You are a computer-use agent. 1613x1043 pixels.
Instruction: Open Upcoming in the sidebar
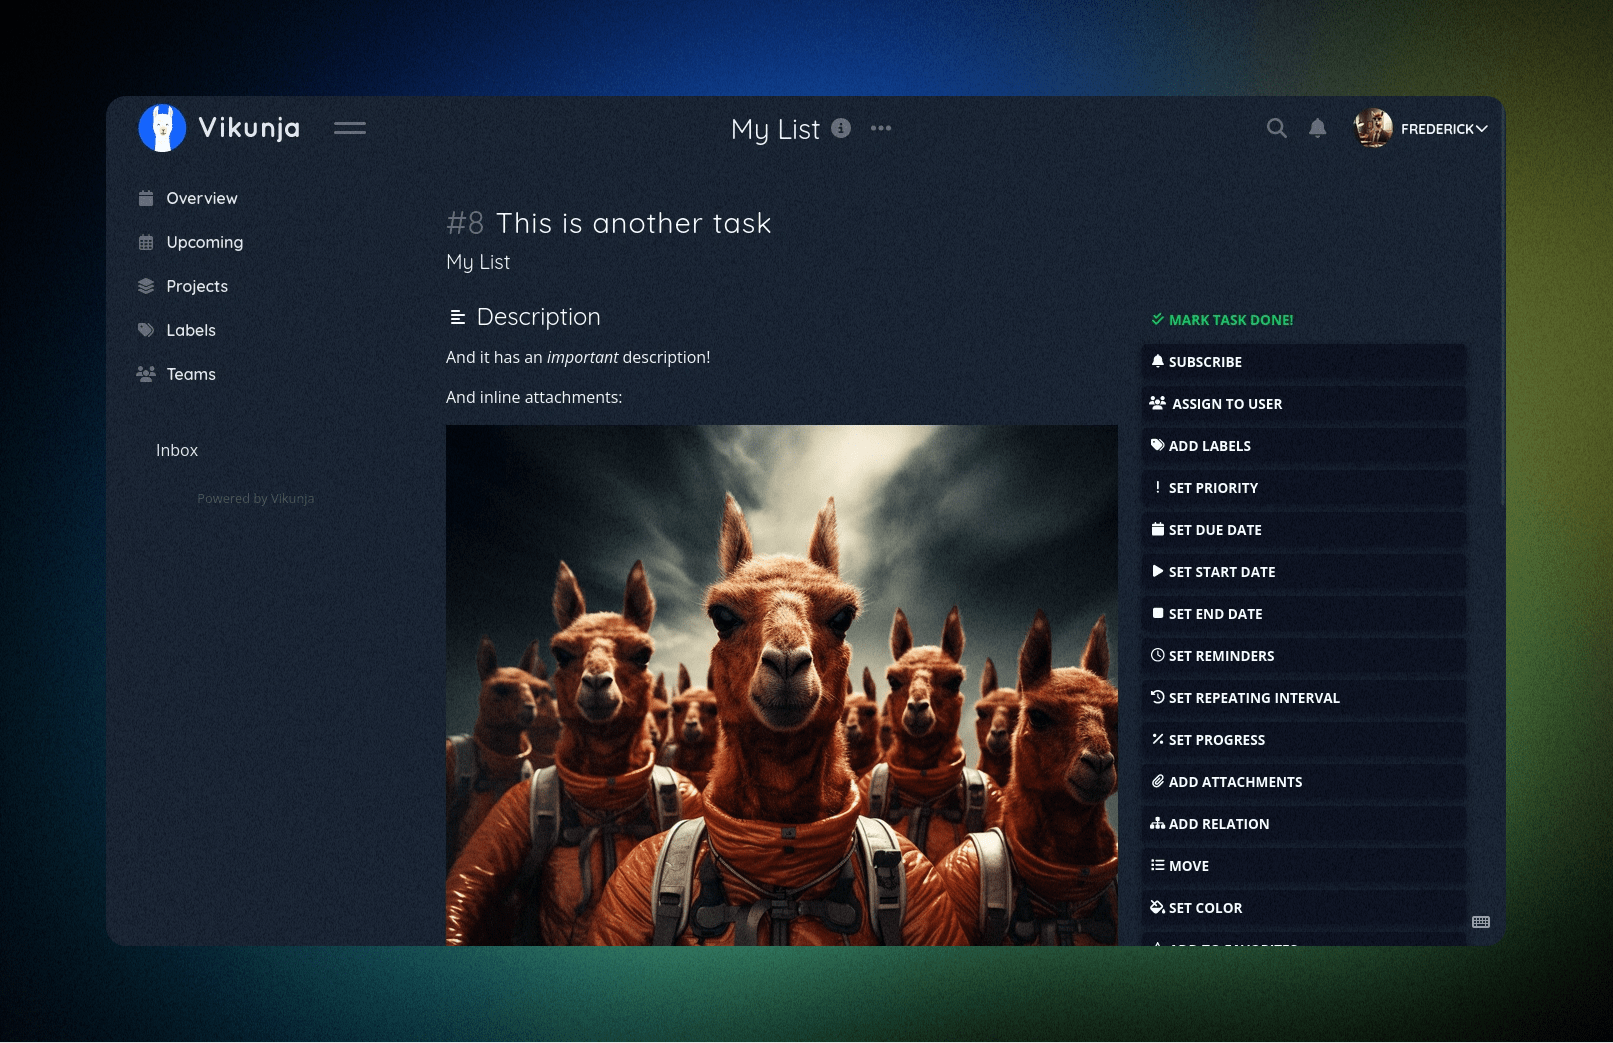[x=204, y=242]
